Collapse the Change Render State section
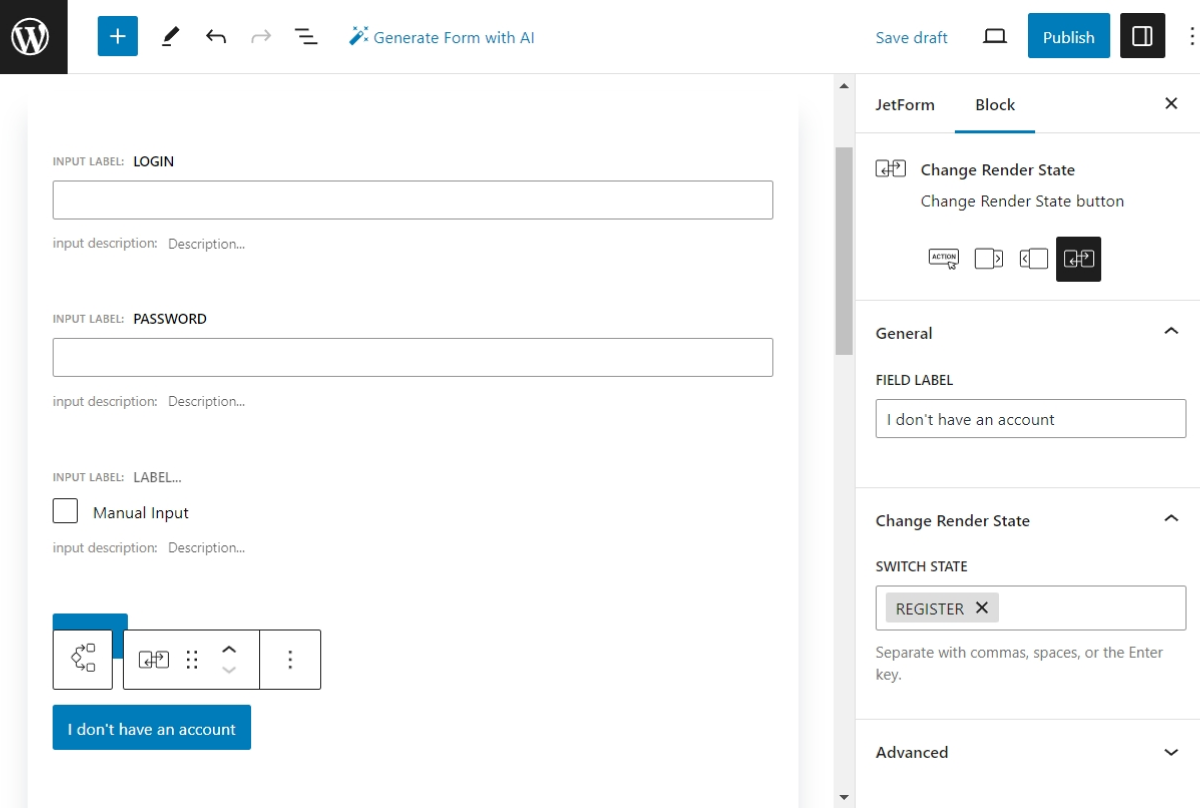Image resolution: width=1200 pixels, height=808 pixels. click(x=1171, y=518)
